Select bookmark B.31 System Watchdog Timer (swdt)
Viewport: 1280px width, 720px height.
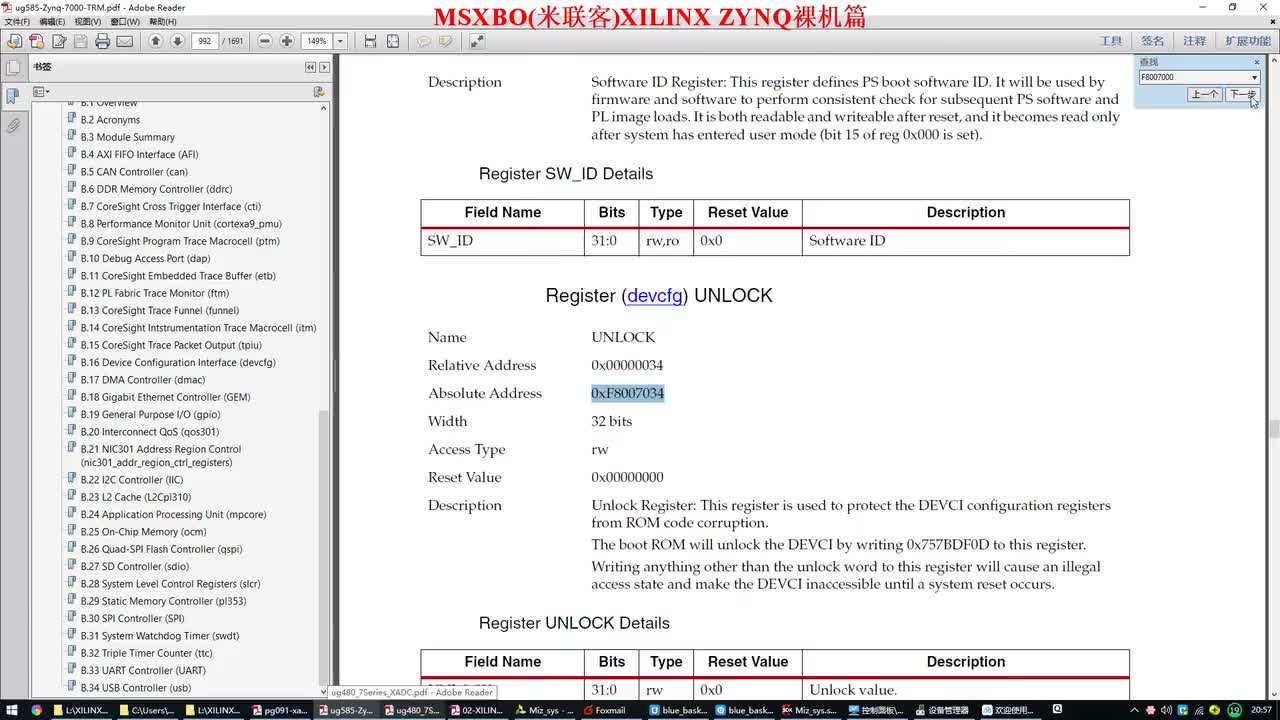click(160, 636)
